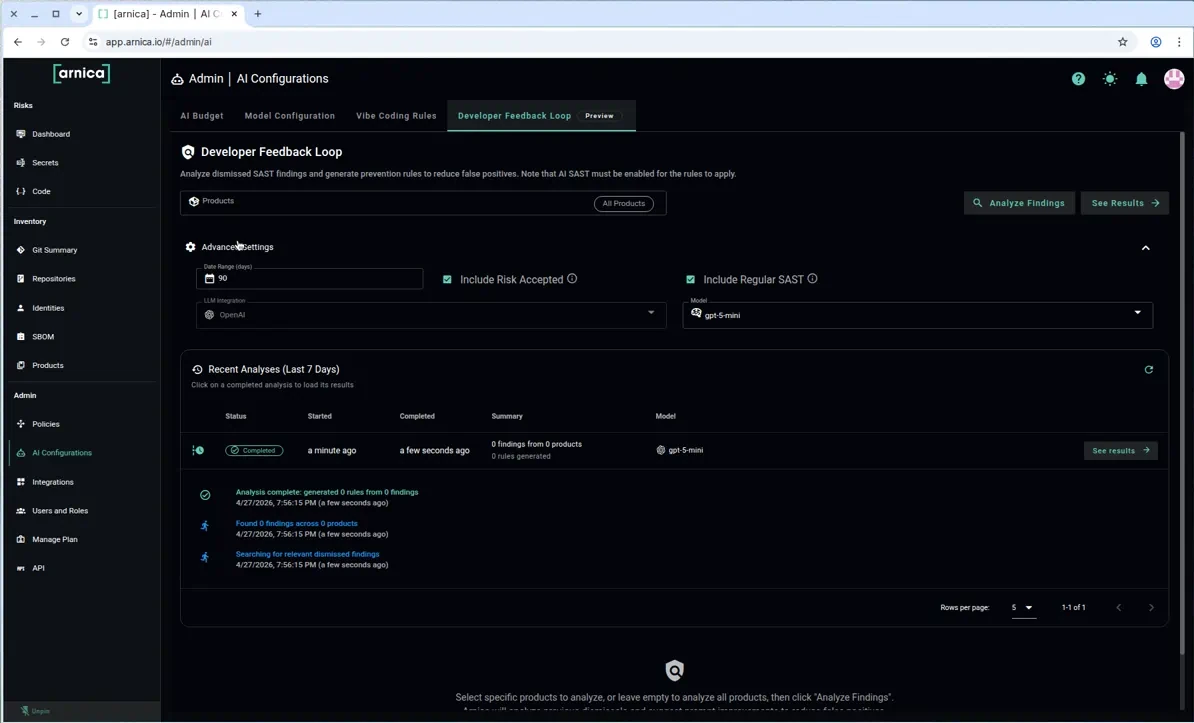
Task: Click Include Risk Accepted info icon
Action: click(572, 279)
